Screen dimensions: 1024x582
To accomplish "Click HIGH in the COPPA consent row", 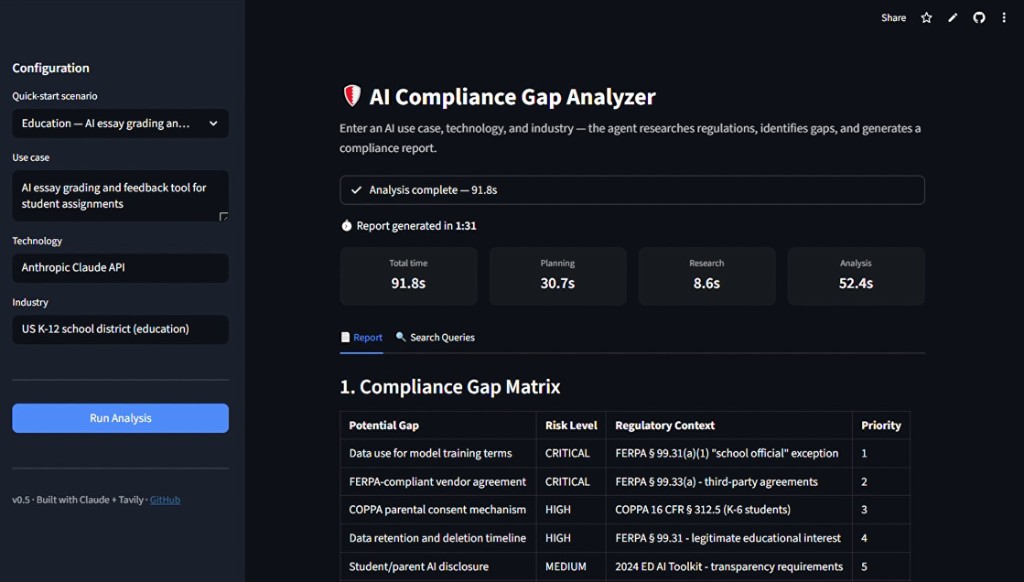I will (x=571, y=509).
